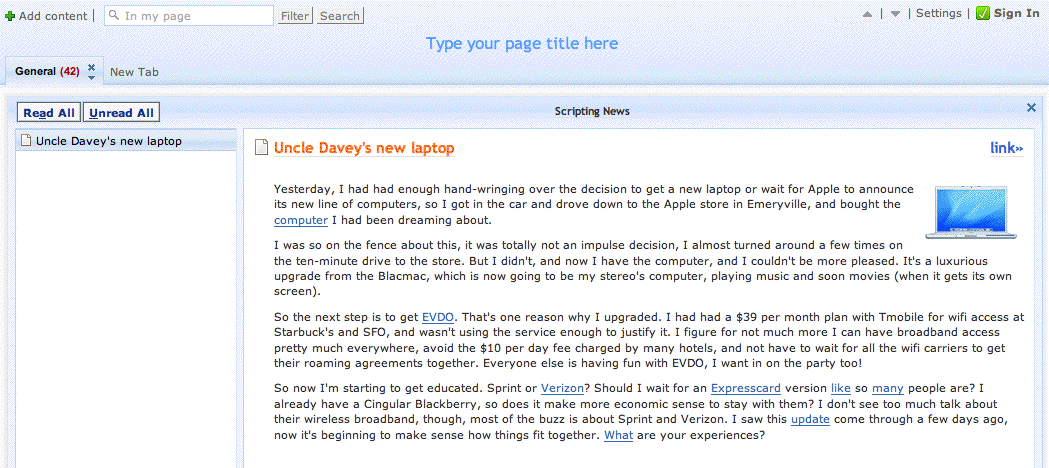1049x468 pixels.
Task: Switch to the New Tab tab
Action: click(134, 72)
